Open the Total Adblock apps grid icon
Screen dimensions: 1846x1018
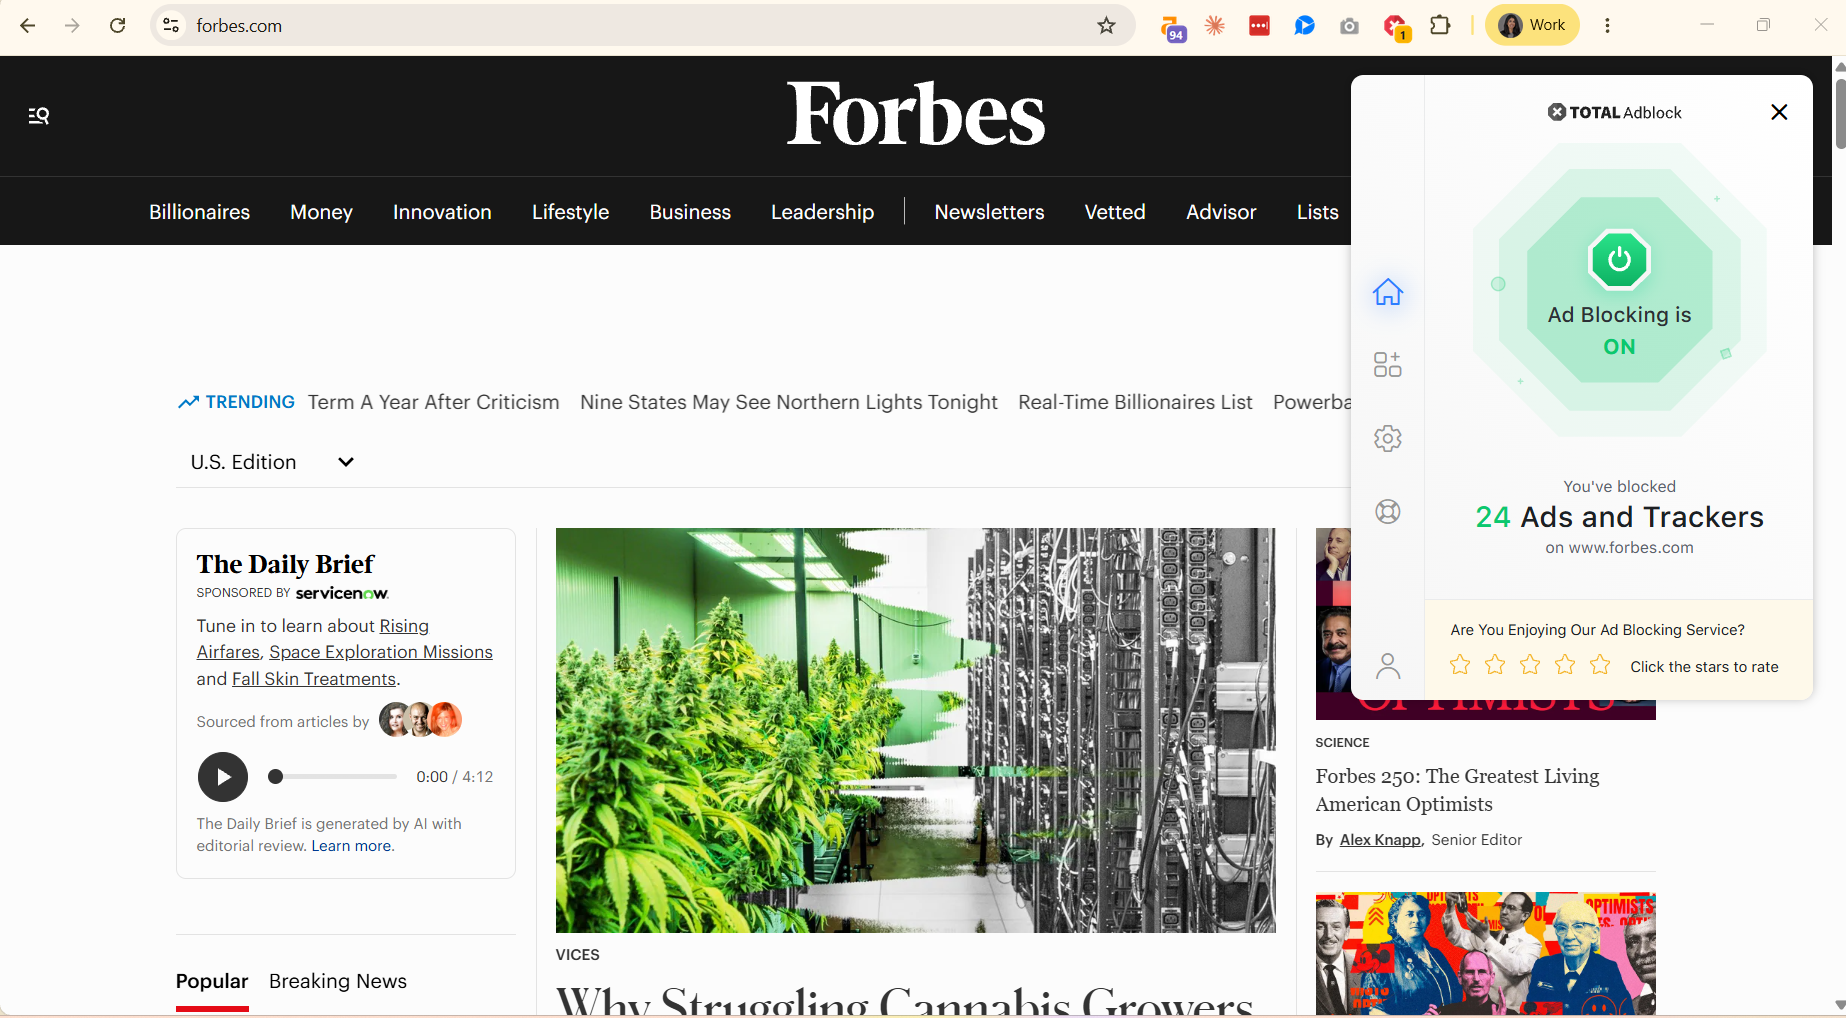click(1387, 364)
